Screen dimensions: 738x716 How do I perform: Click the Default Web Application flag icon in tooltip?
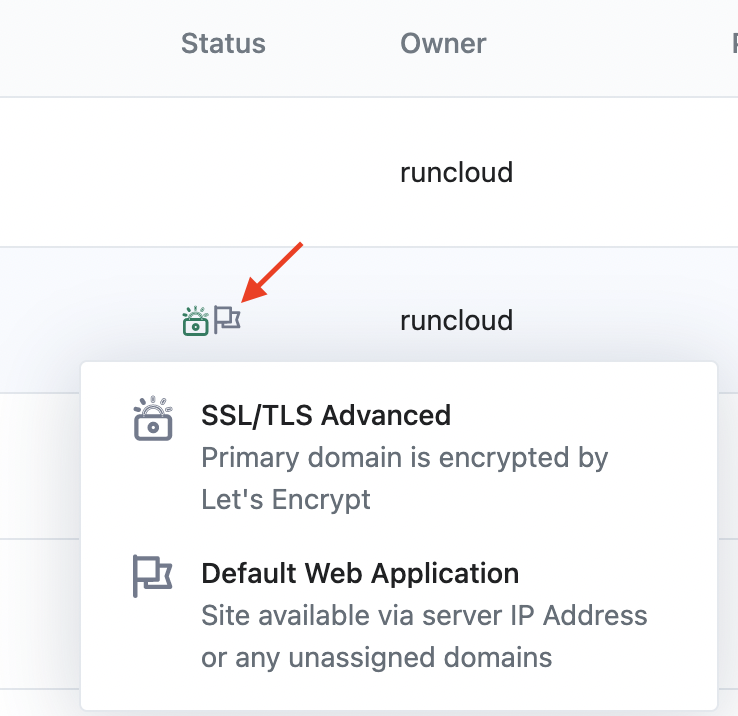(x=152, y=576)
